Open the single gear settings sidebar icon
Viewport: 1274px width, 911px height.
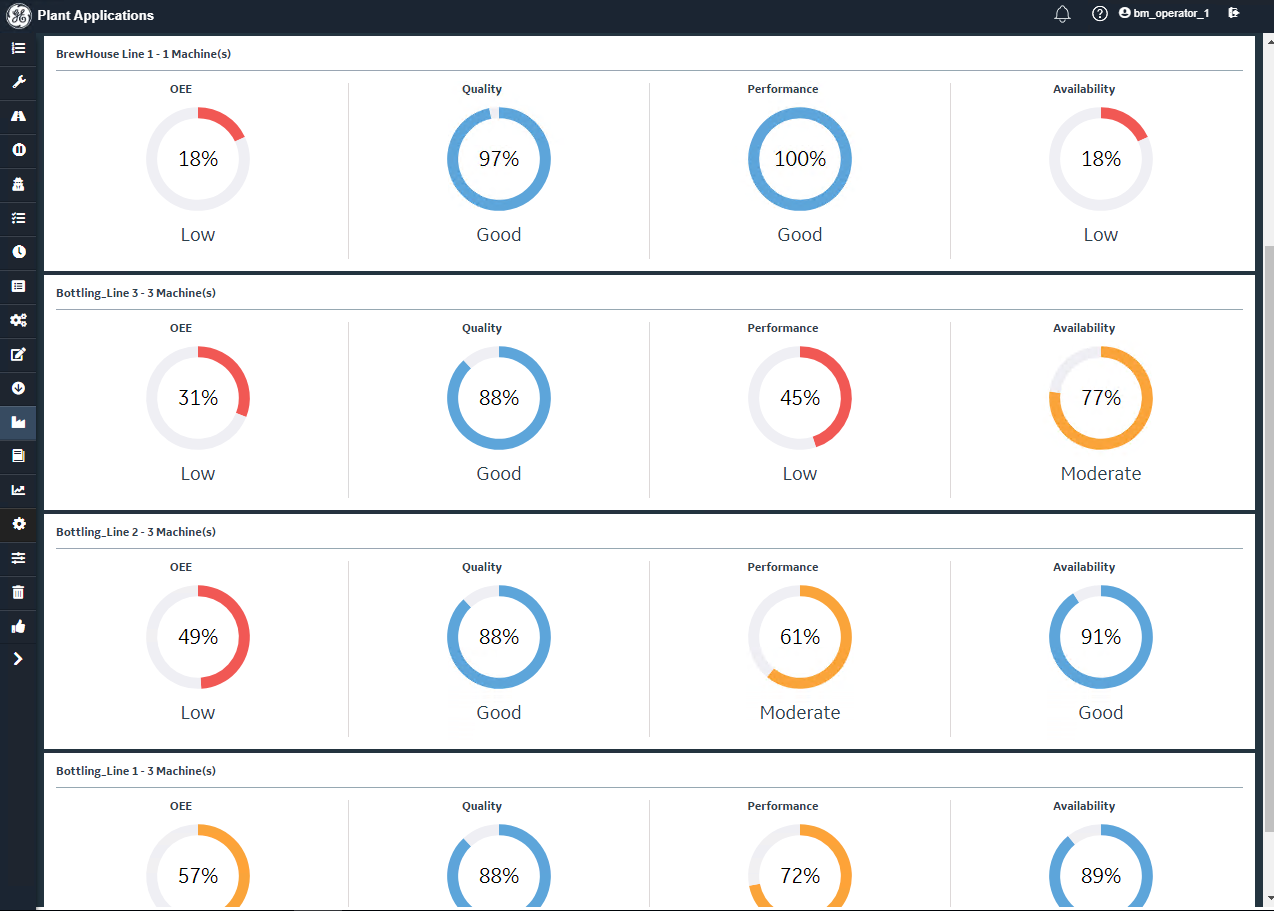click(x=18, y=524)
